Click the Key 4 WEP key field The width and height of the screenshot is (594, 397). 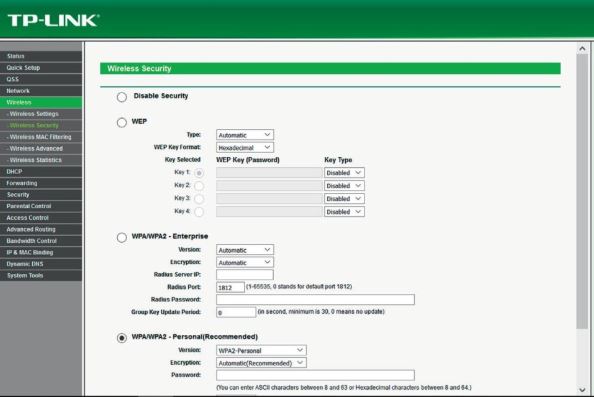click(x=269, y=211)
